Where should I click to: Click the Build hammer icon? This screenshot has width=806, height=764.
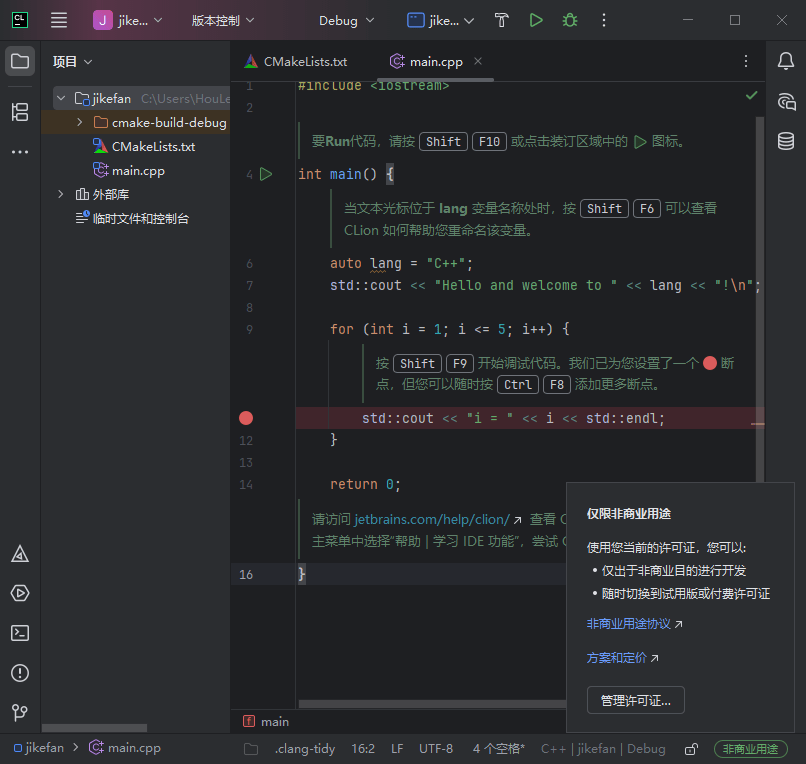click(x=501, y=21)
